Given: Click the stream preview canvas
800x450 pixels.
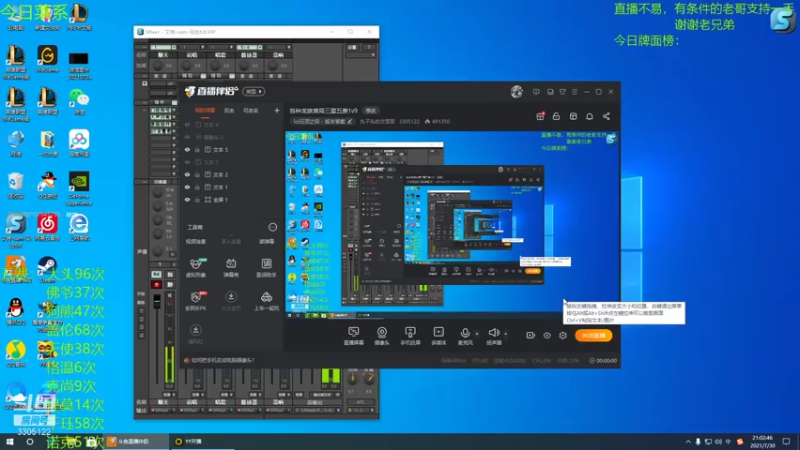Looking at the screenshot, I should pyautogui.click(x=453, y=225).
